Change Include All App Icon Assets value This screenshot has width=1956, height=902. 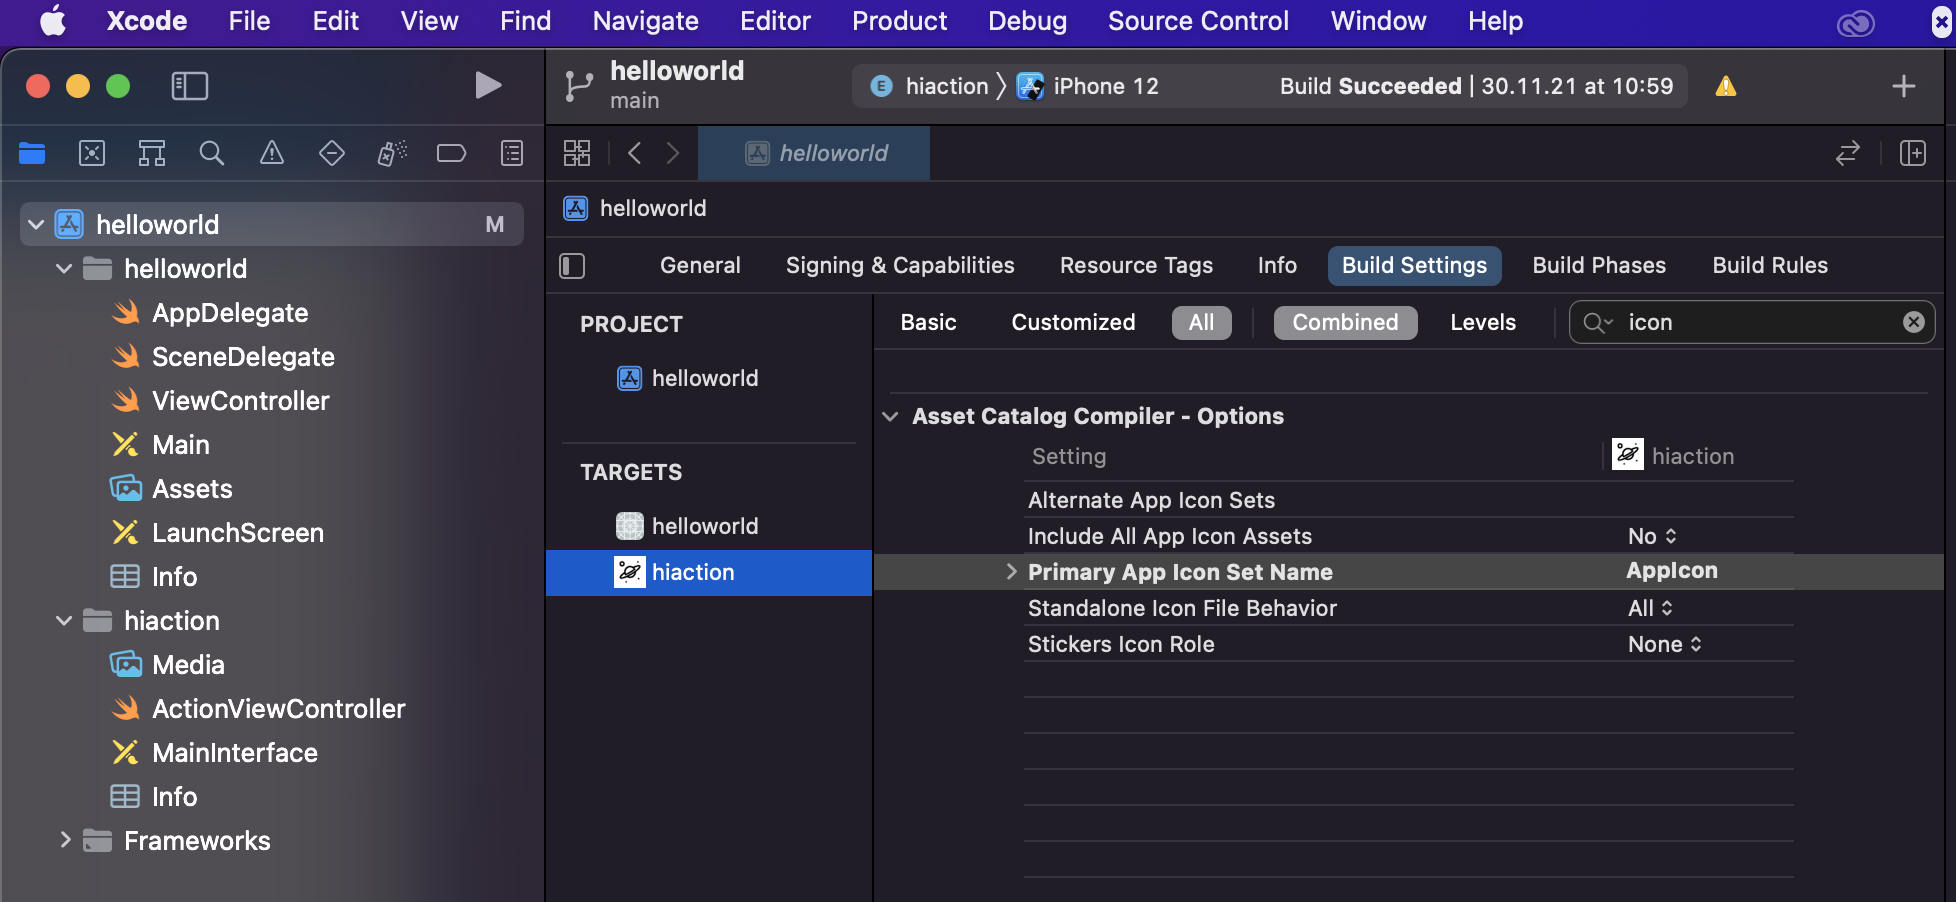[1652, 536]
